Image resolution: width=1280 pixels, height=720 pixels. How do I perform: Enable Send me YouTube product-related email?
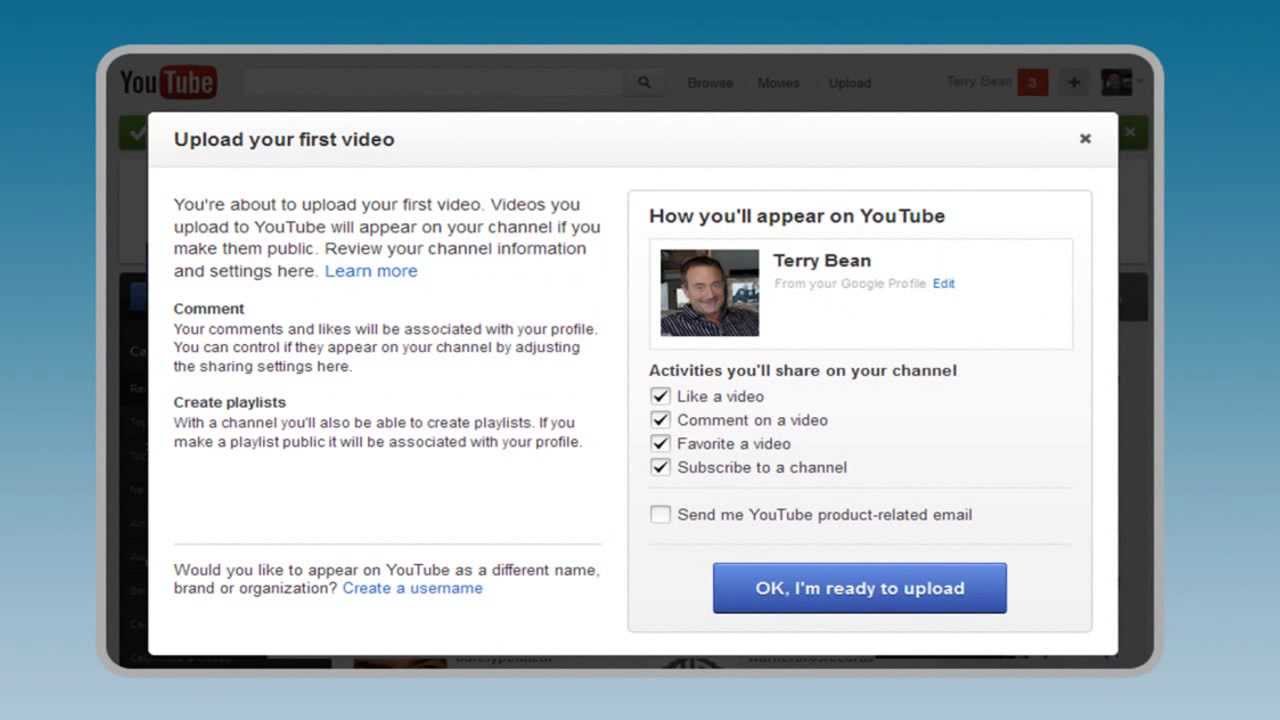coord(660,514)
